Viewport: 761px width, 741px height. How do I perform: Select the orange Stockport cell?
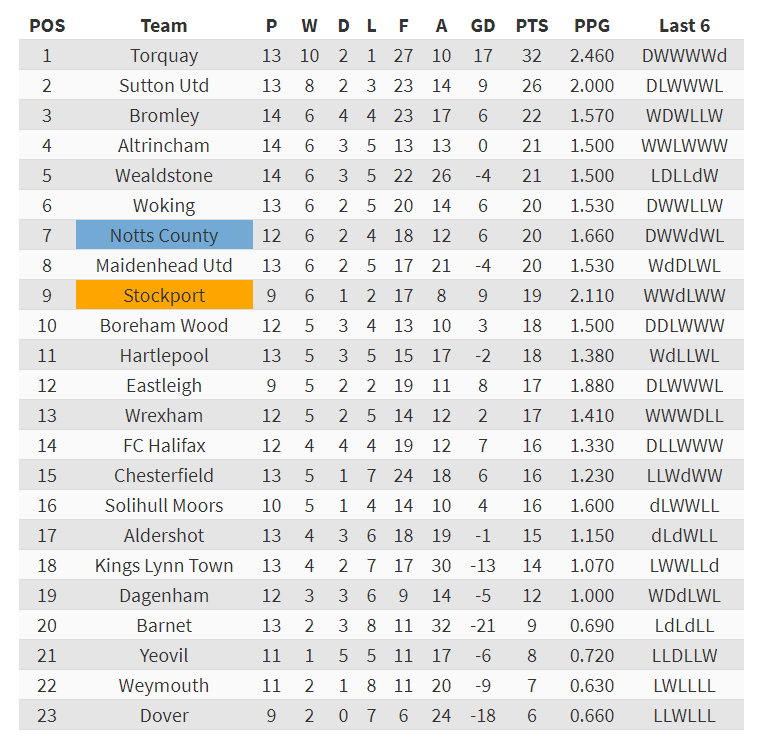tap(164, 296)
